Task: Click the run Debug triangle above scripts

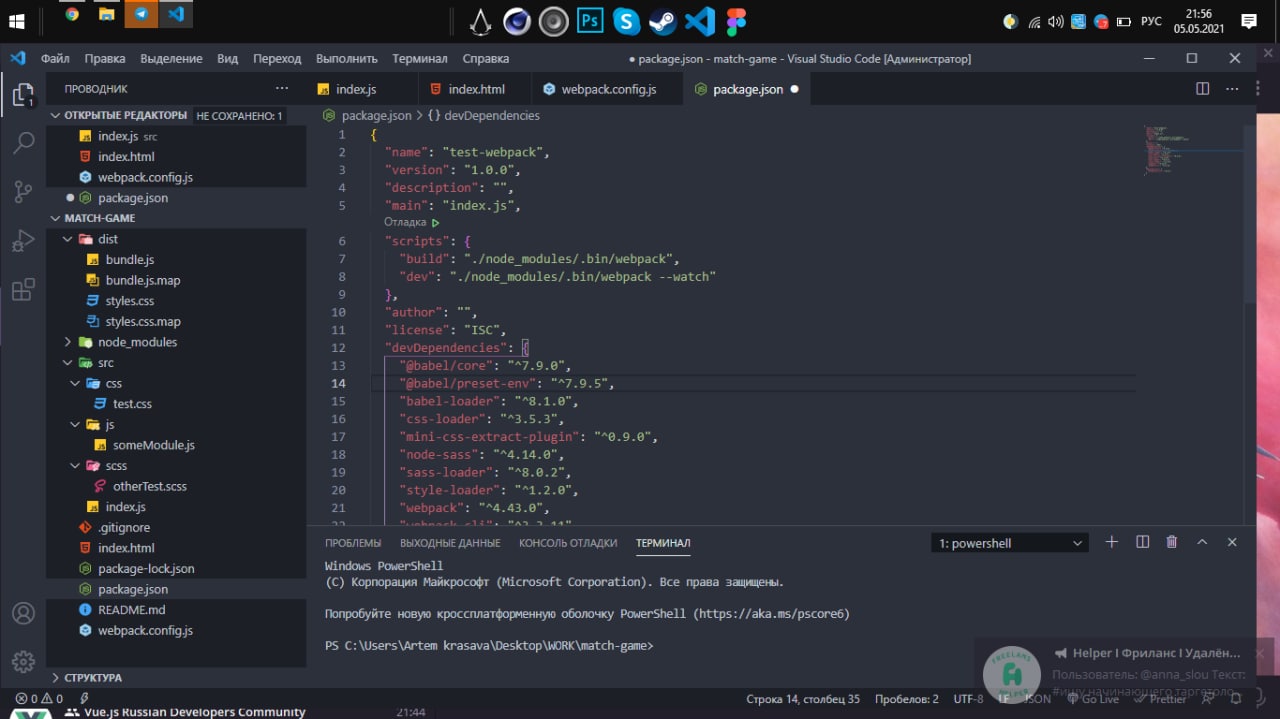Action: coord(435,223)
